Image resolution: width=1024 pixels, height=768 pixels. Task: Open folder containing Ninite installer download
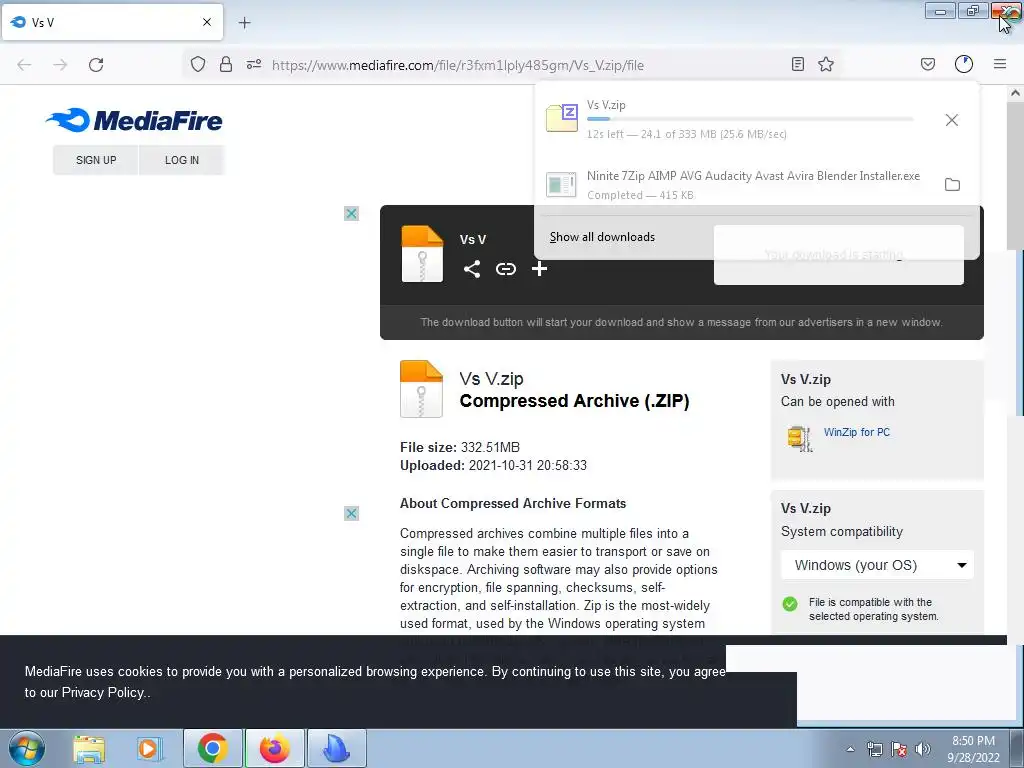pos(952,185)
